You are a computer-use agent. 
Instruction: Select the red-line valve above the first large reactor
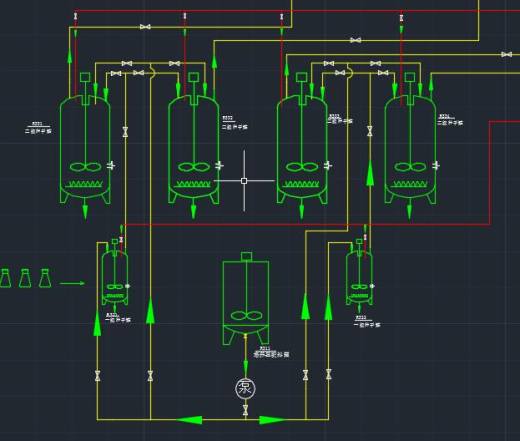(x=76, y=16)
